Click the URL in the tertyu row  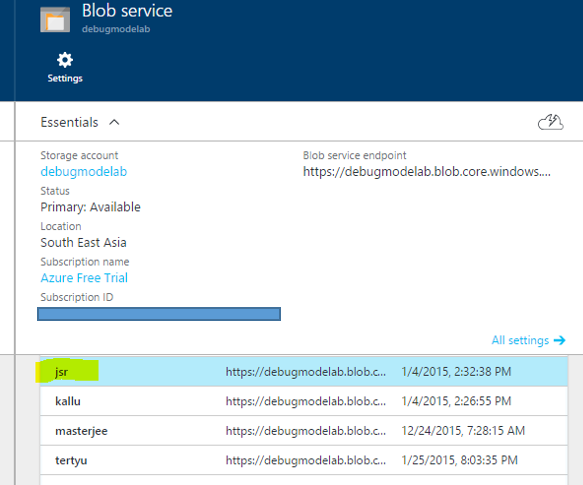coord(306,460)
